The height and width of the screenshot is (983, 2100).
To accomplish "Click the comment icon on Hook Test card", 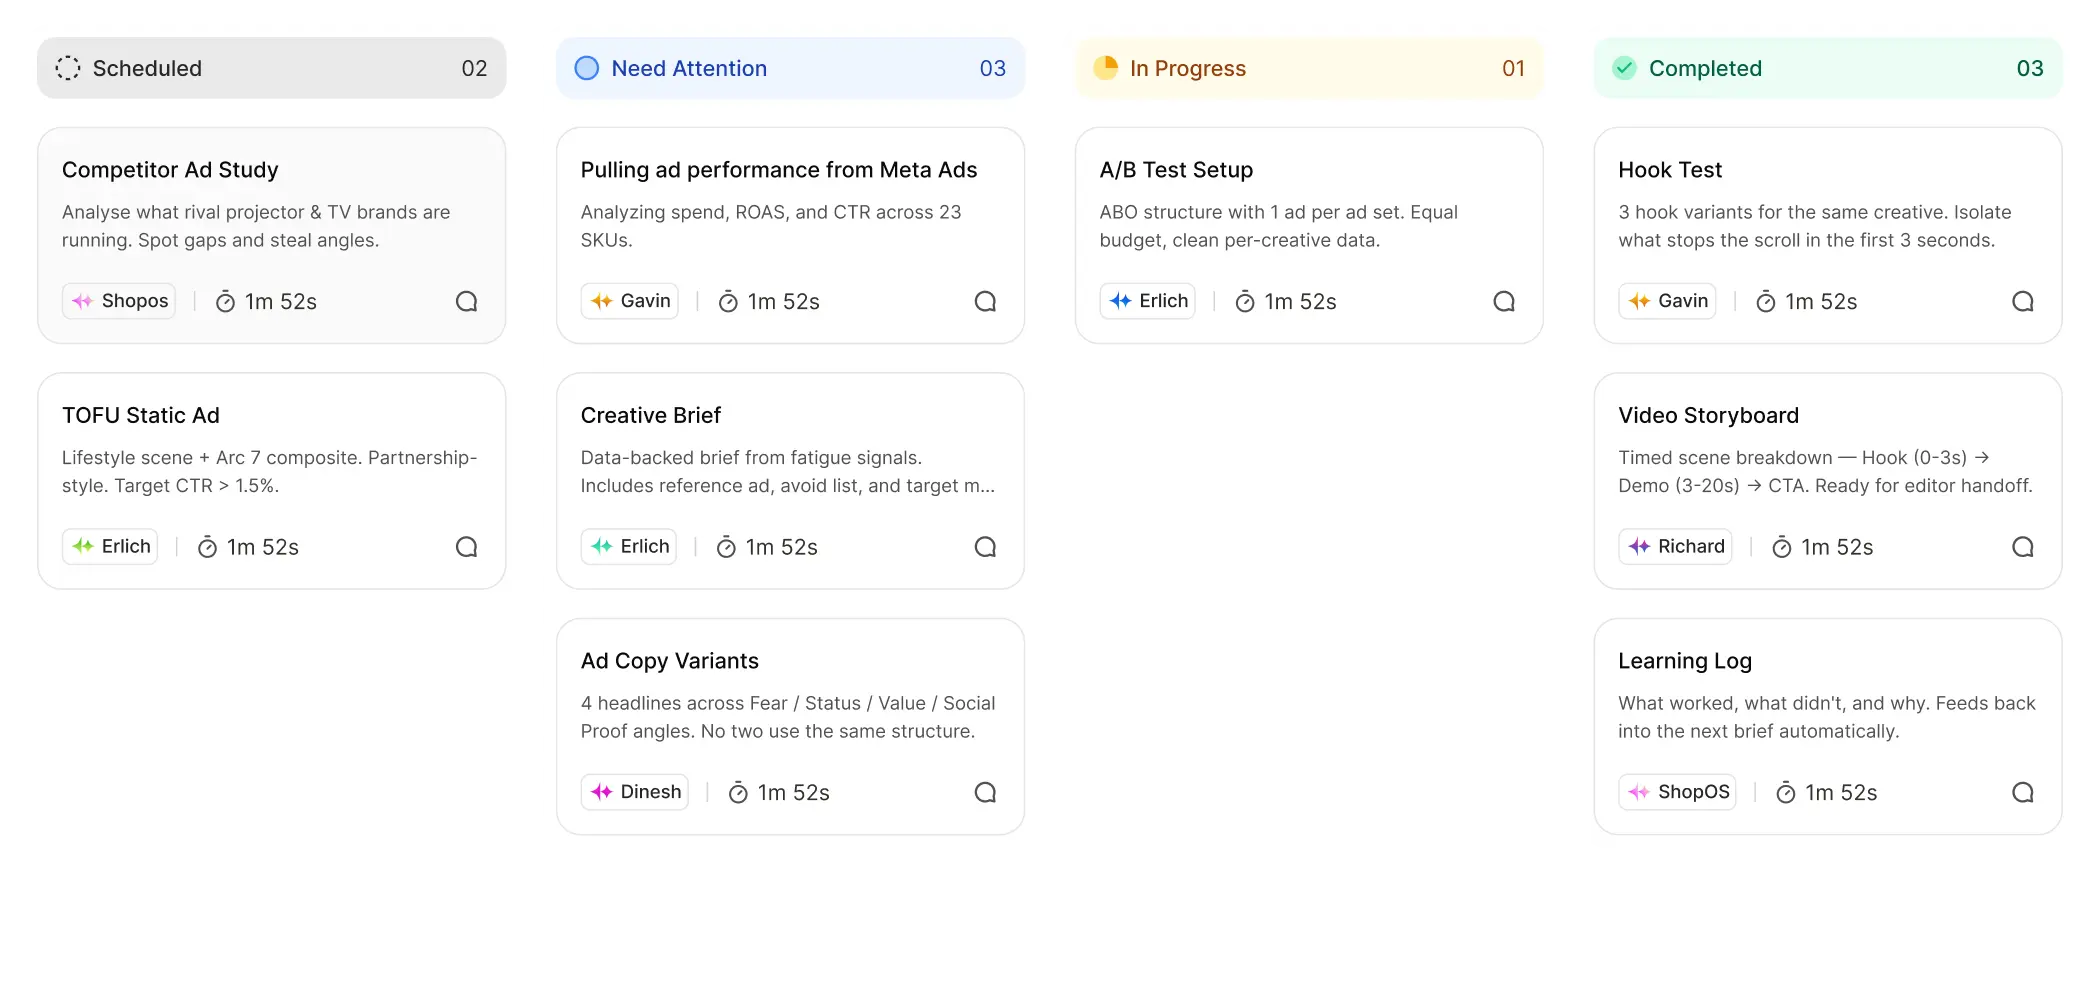I will click(2023, 301).
